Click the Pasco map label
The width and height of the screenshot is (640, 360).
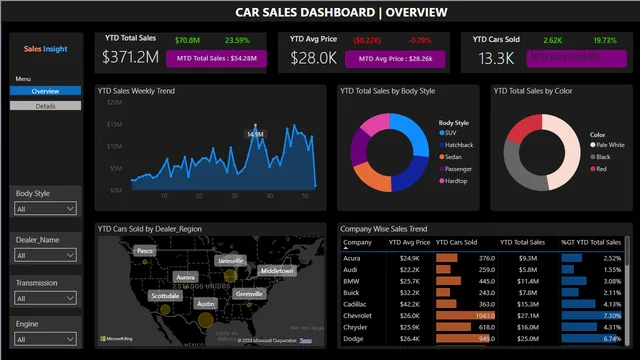144,251
